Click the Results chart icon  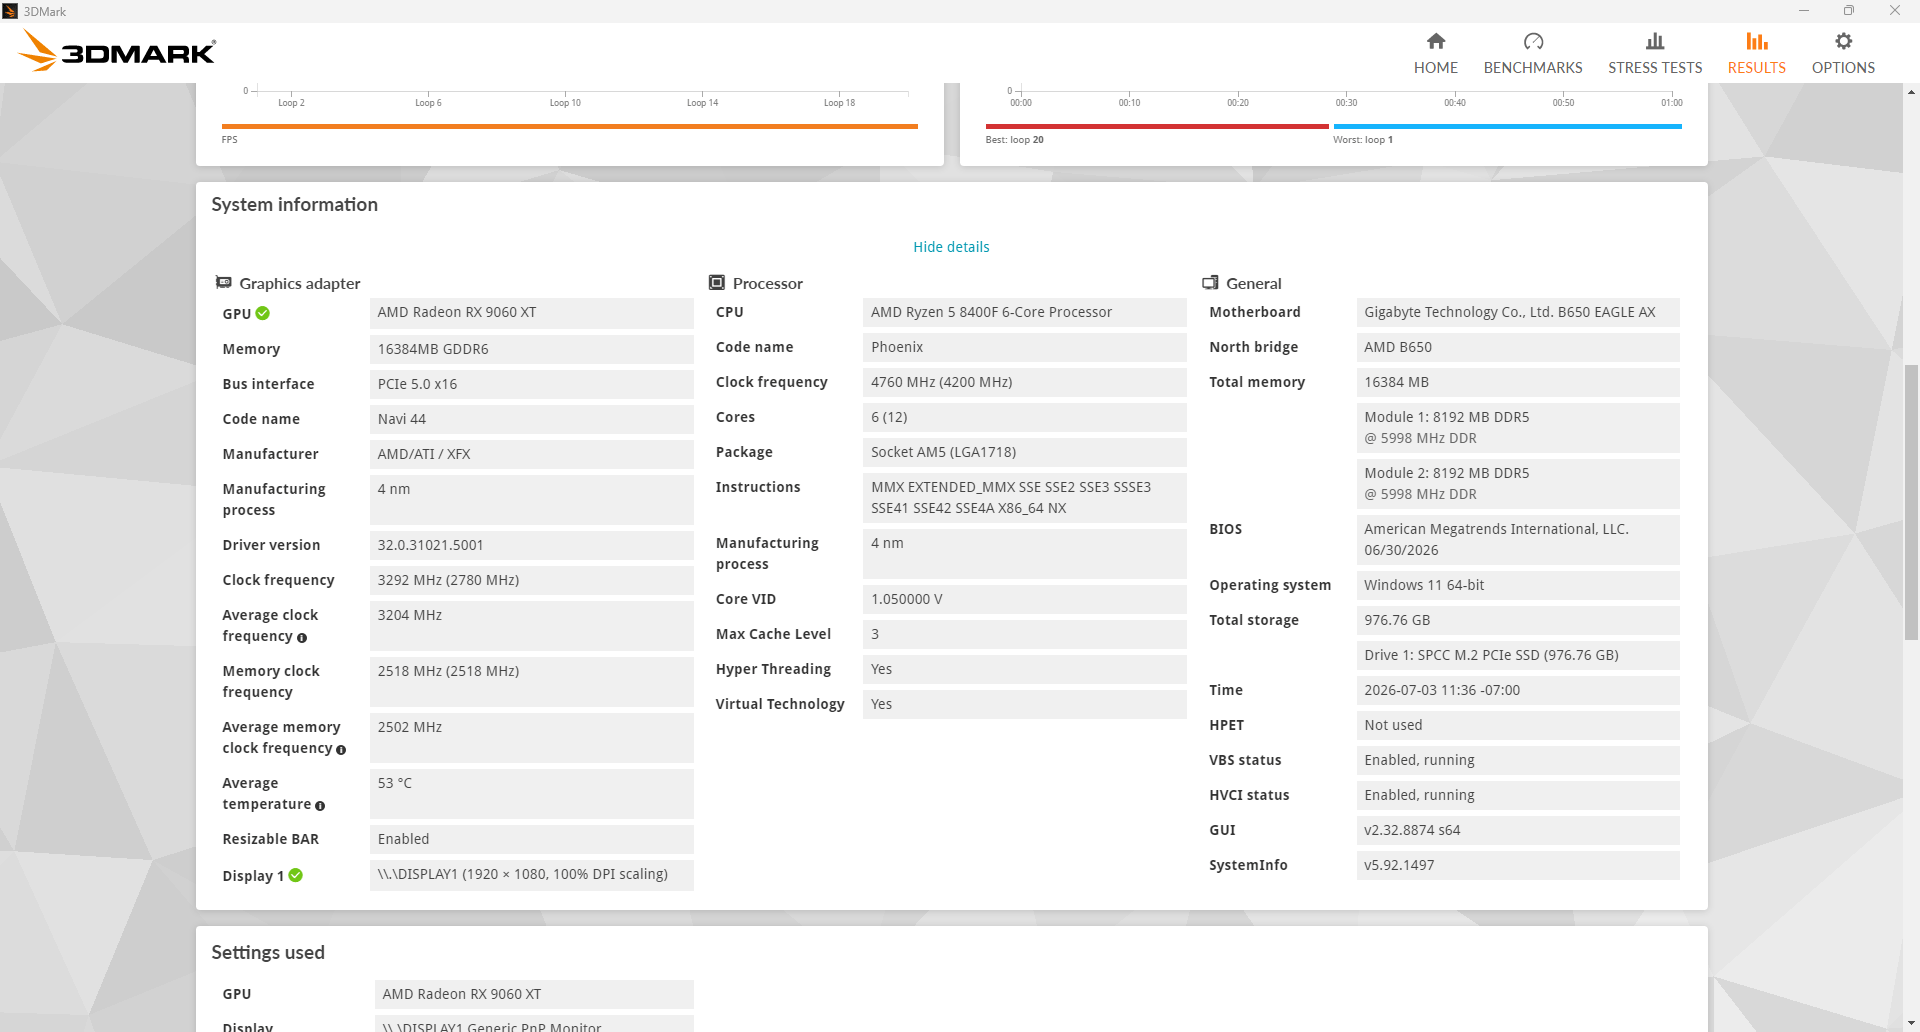pyautogui.click(x=1757, y=41)
